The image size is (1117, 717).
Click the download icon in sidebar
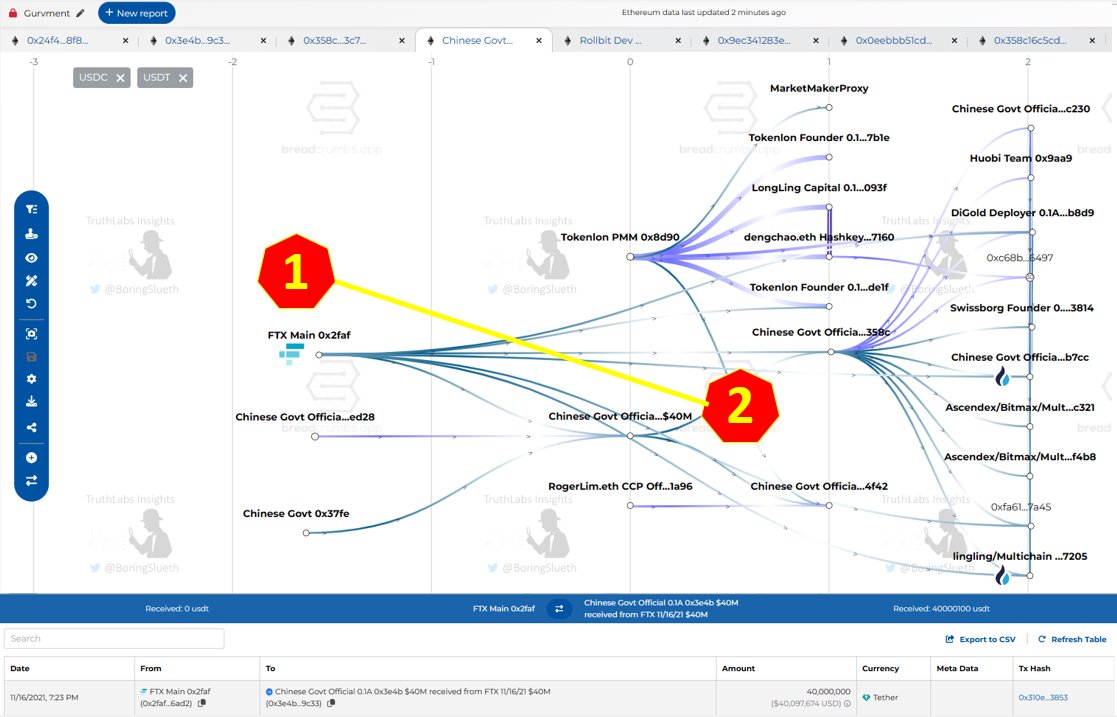(x=31, y=402)
